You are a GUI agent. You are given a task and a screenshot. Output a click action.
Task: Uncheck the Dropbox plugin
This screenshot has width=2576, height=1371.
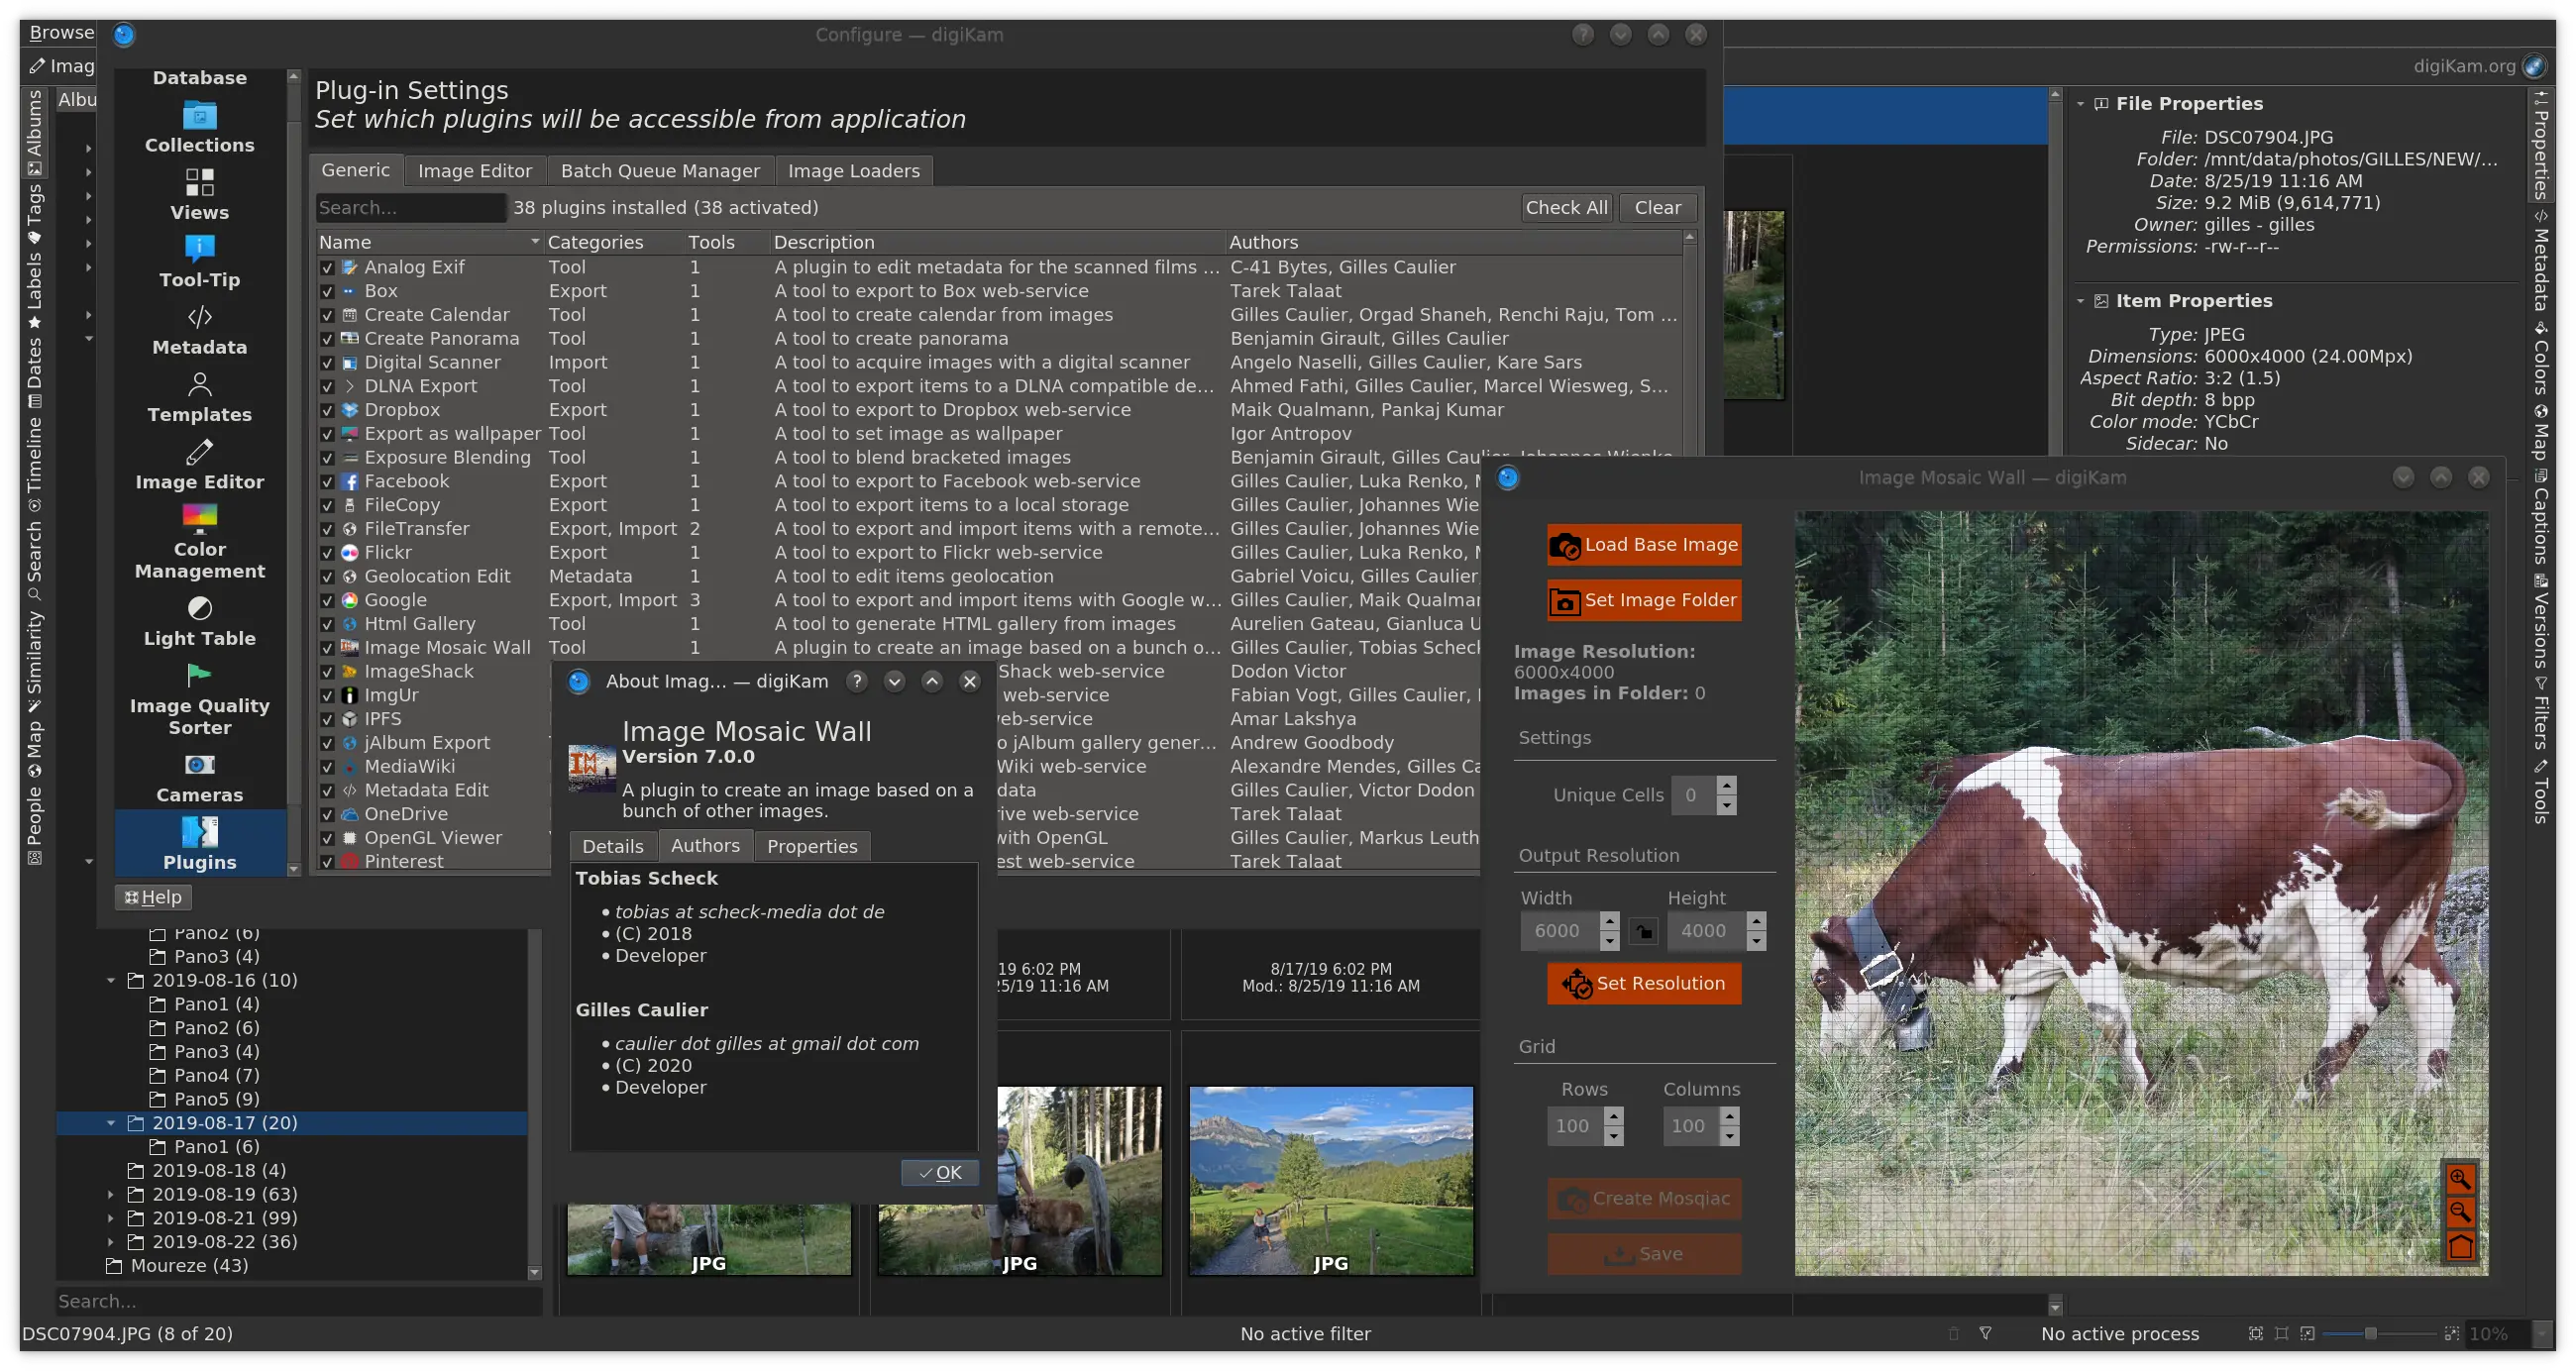(328, 410)
